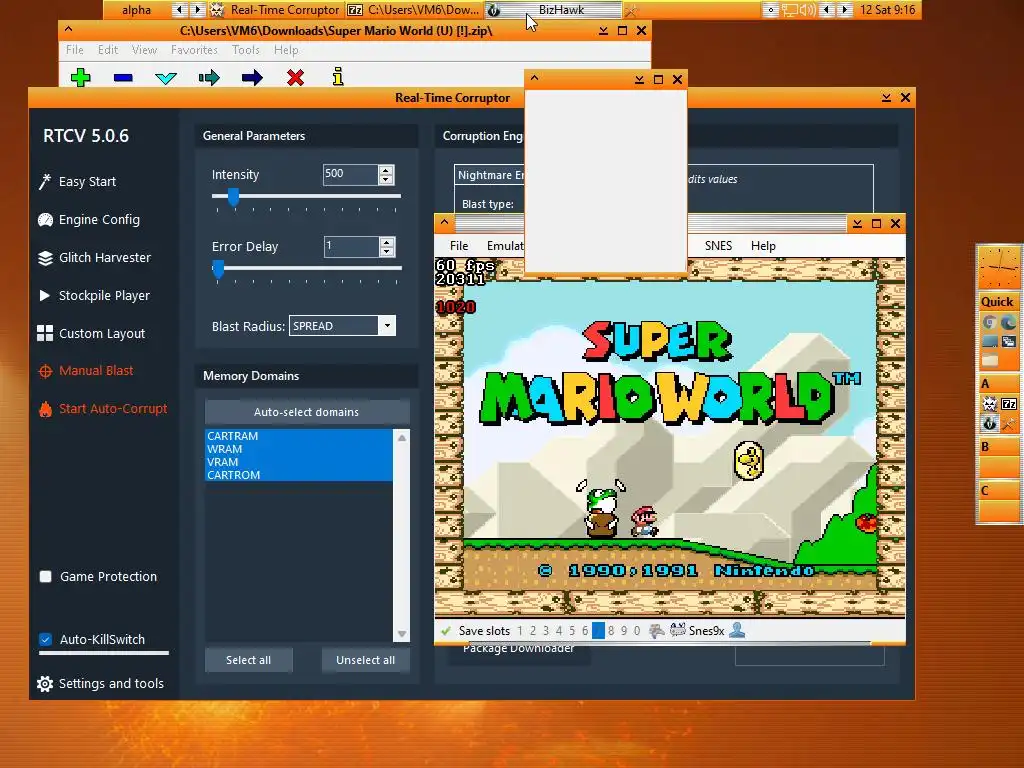Select save slot 1 in BizHawk
The width and height of the screenshot is (1024, 768).
point(520,631)
